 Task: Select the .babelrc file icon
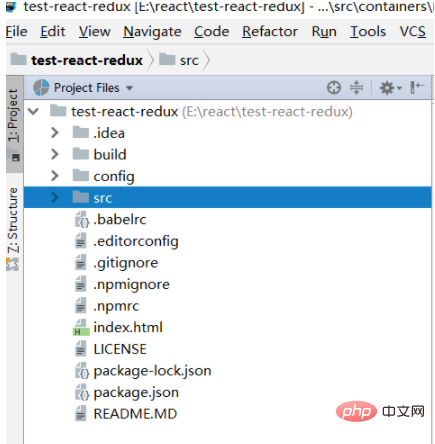coord(82,220)
